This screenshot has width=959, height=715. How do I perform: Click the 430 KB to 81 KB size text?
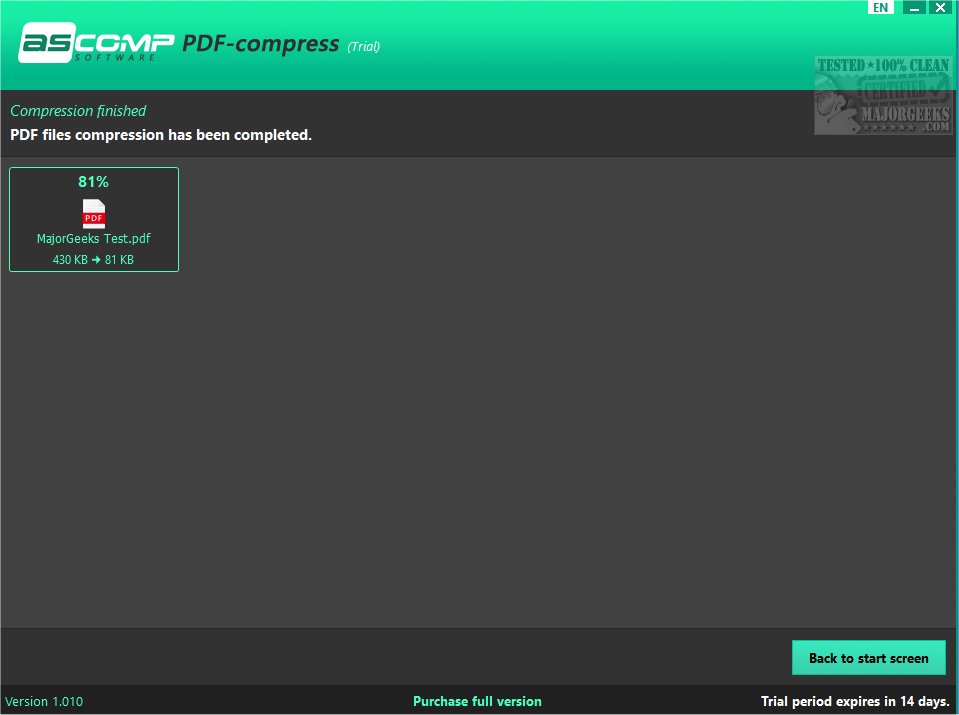[x=93, y=259]
